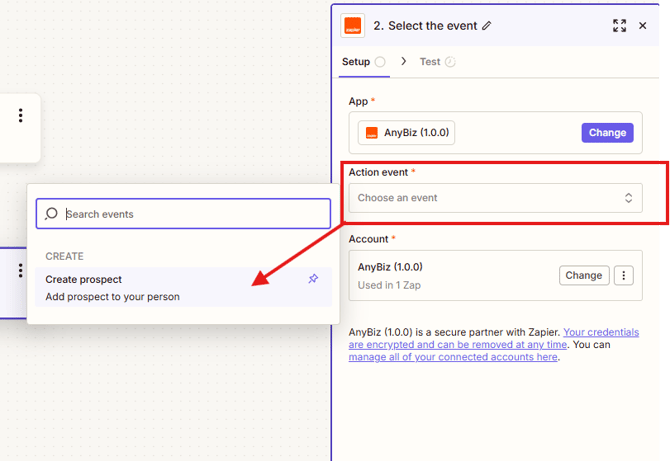Click 'Add prospect to your person' description
This screenshot has width=670, height=461.
pos(113,297)
